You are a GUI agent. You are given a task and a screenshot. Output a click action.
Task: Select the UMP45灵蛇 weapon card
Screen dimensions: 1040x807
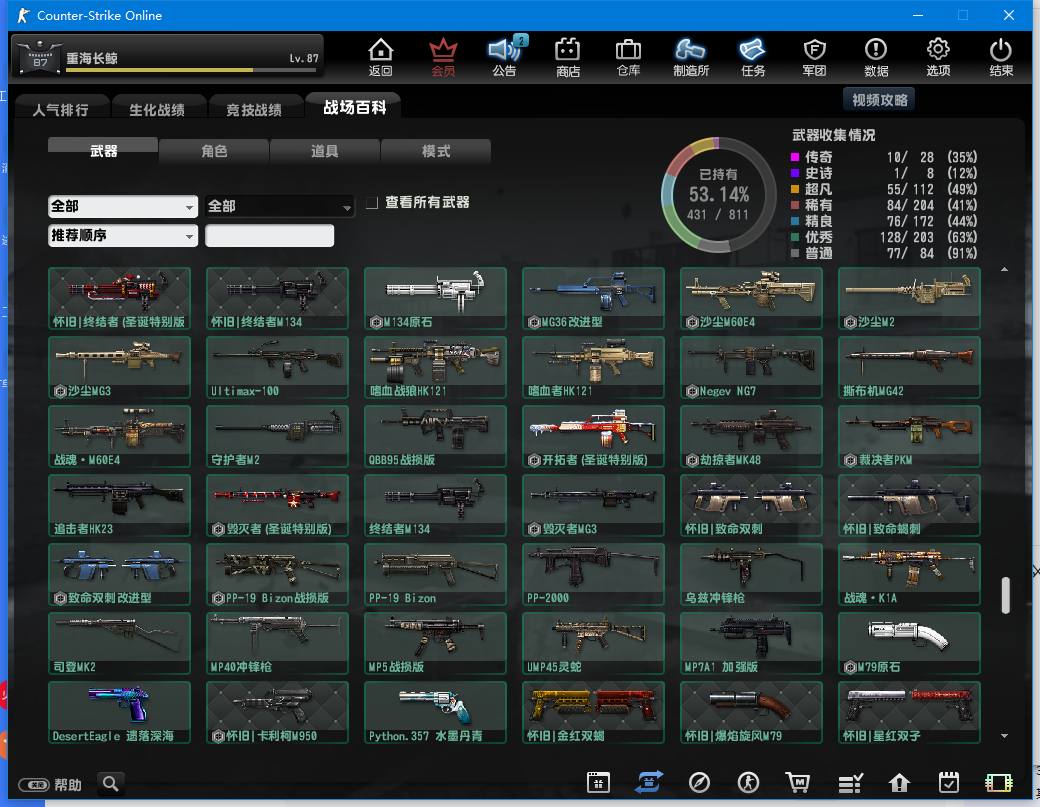coord(593,643)
